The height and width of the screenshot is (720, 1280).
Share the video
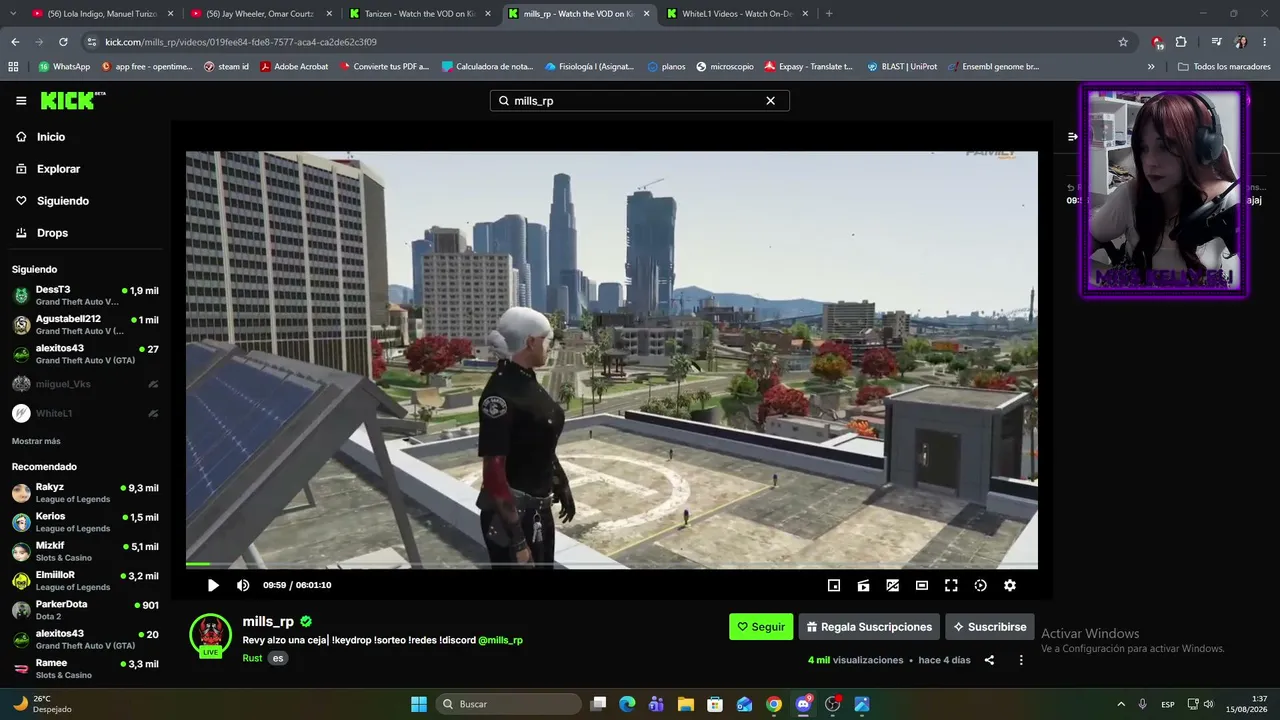click(989, 660)
